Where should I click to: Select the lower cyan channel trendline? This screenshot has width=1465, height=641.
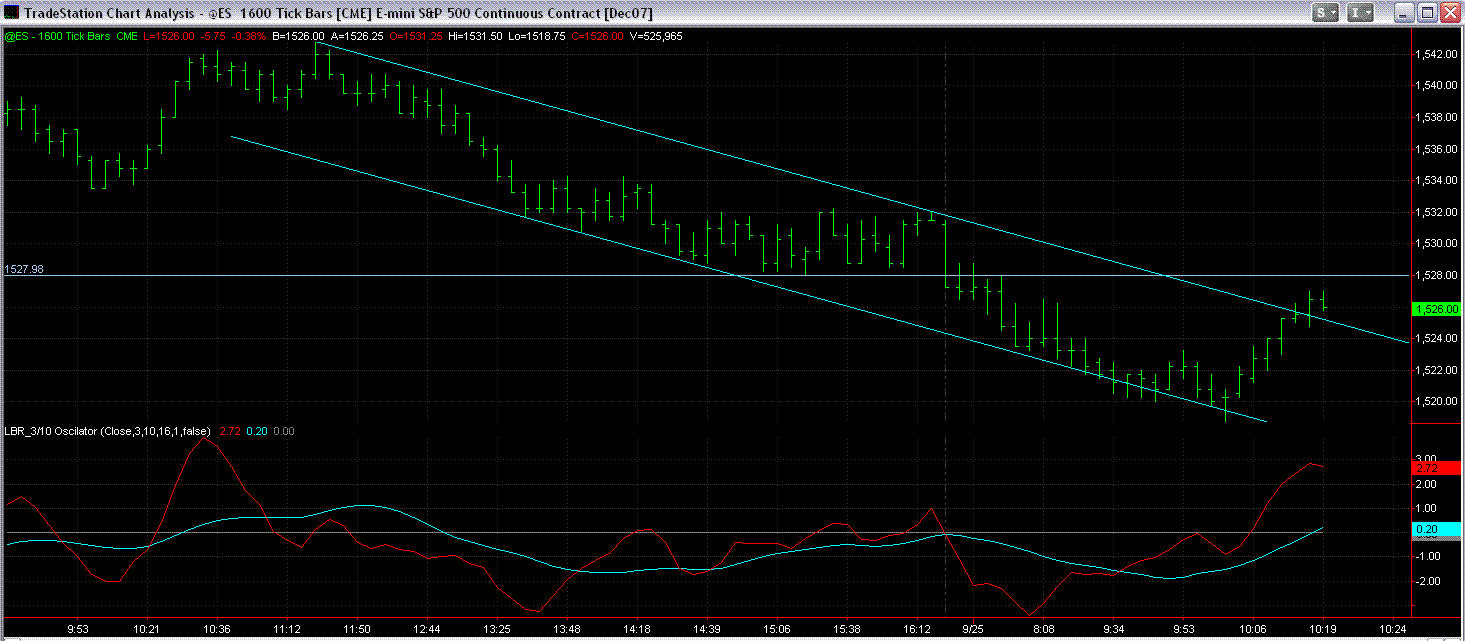[750, 280]
